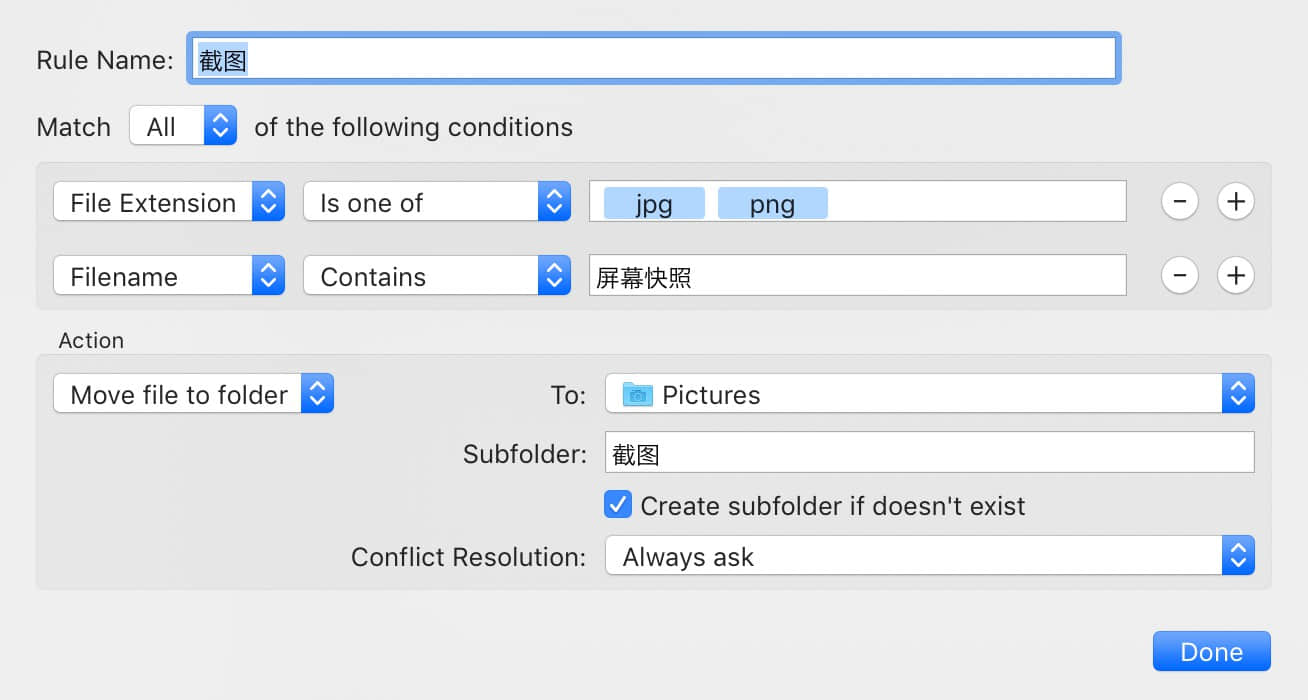Click the Done button

1212,651
